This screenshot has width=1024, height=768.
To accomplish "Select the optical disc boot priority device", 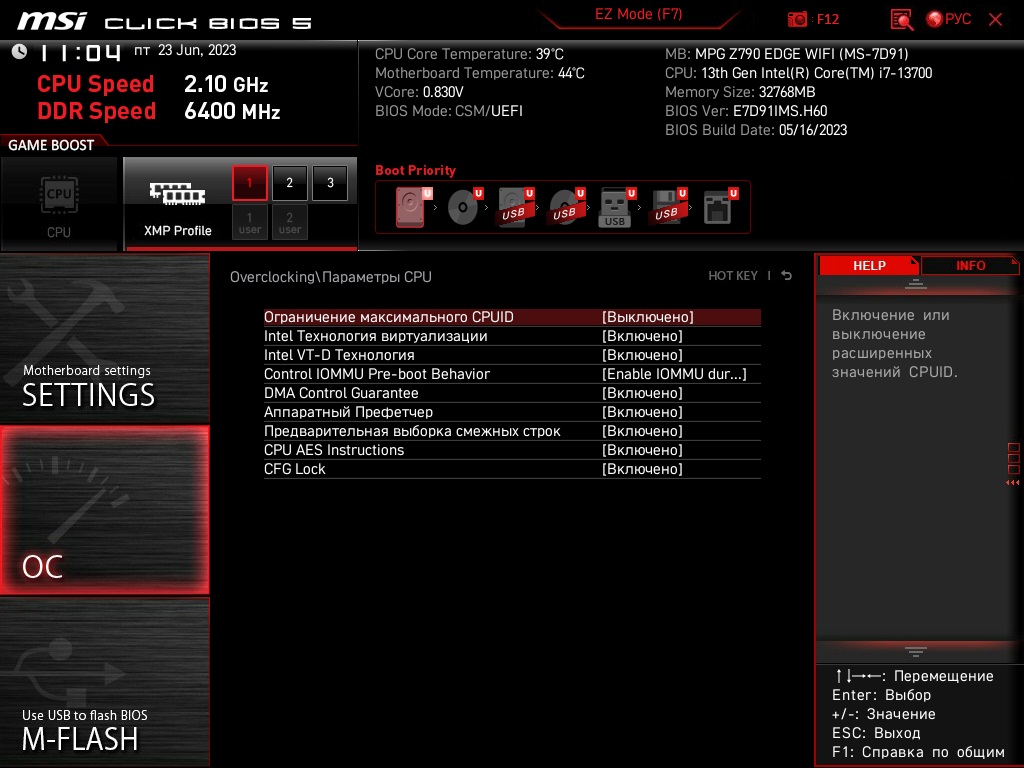I will (x=464, y=207).
